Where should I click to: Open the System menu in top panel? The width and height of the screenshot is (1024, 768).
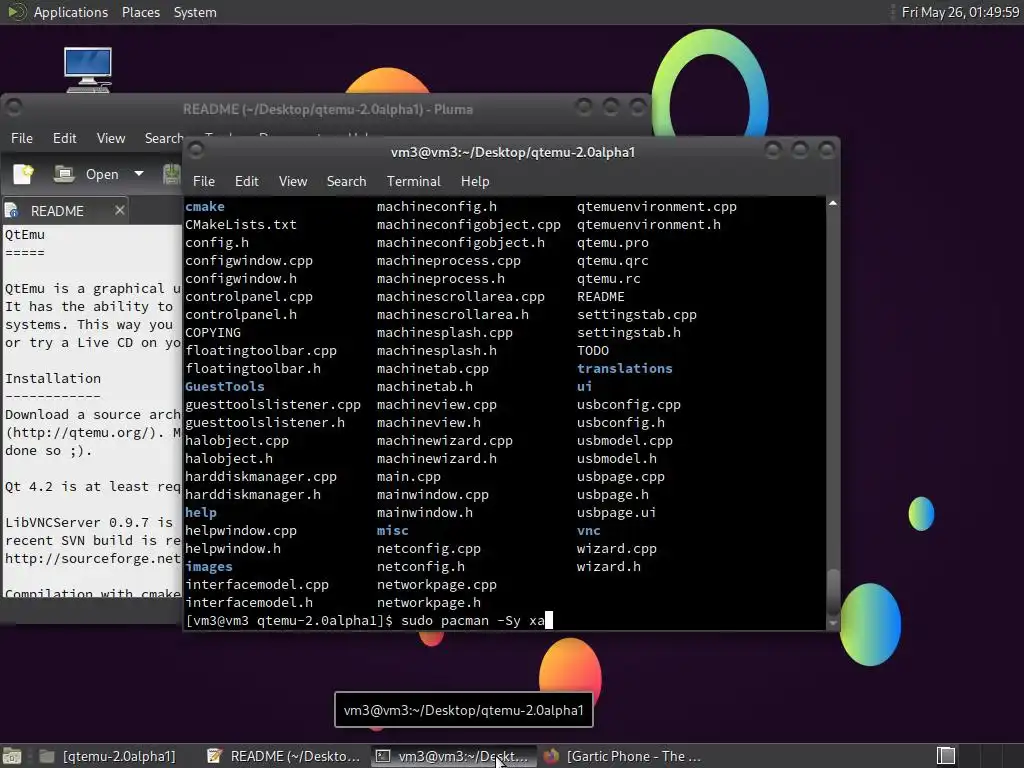coord(195,12)
